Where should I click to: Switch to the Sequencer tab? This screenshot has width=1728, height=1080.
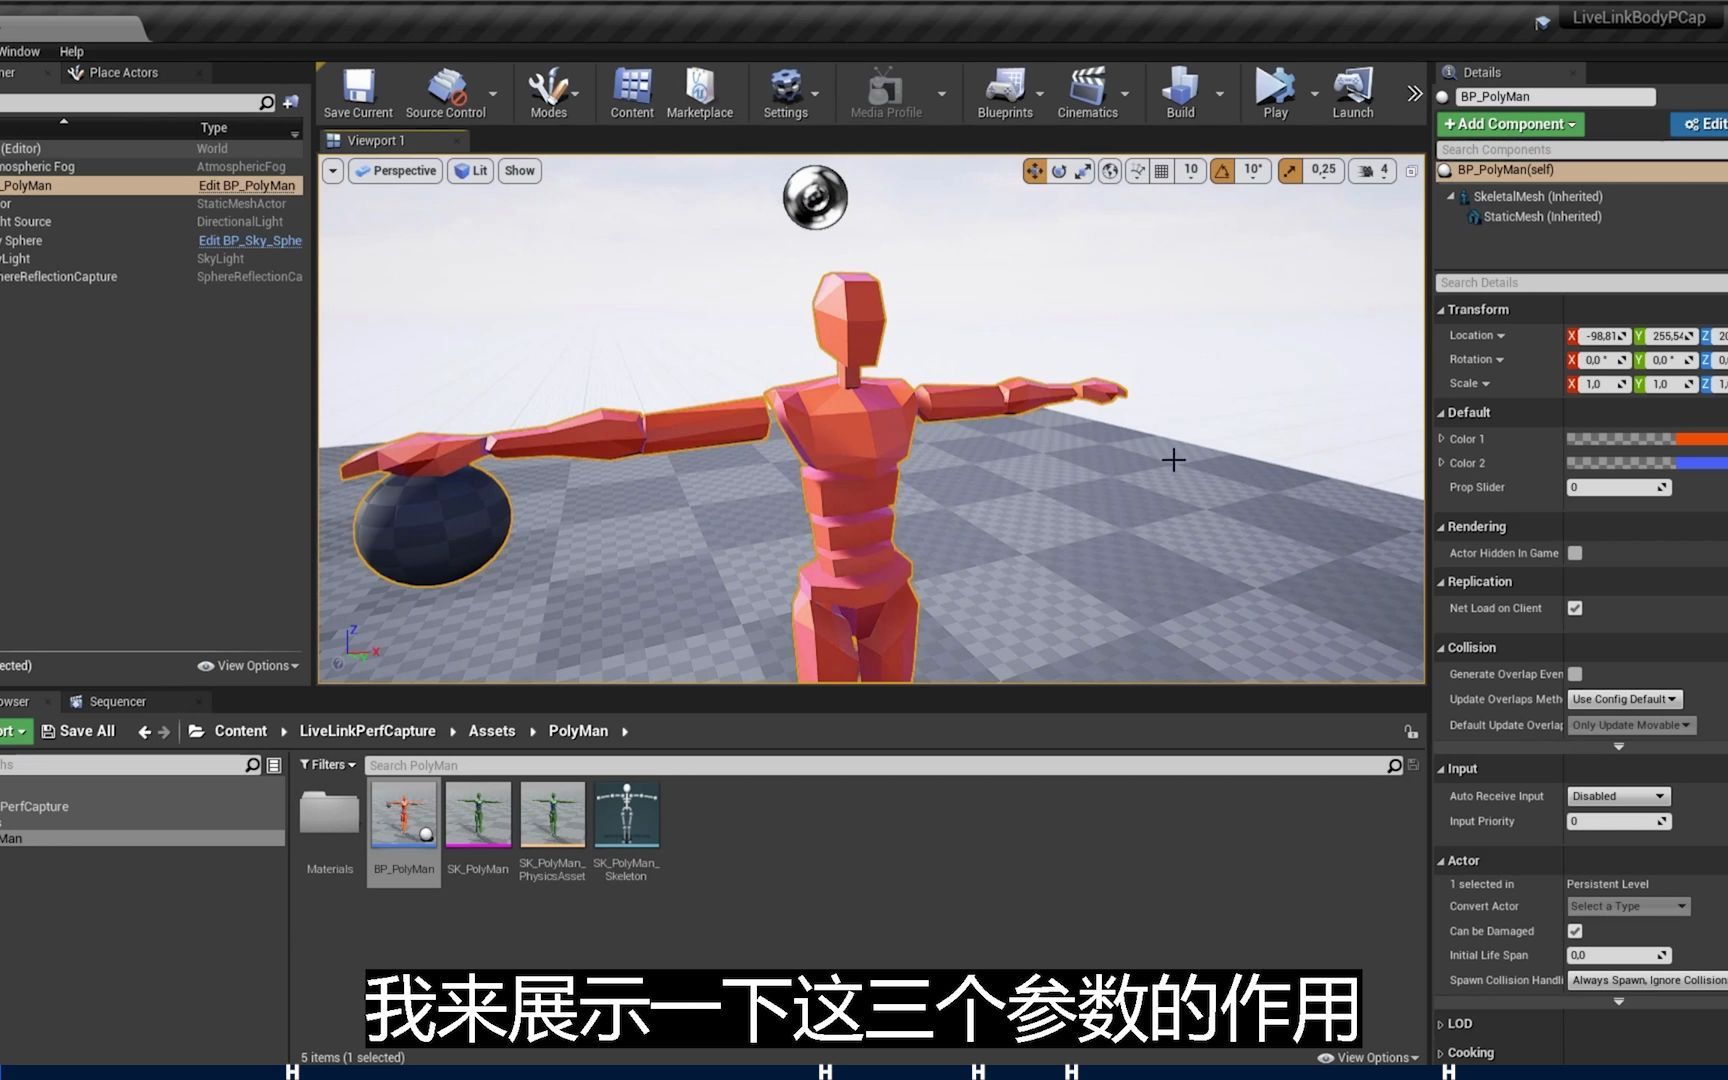117,701
